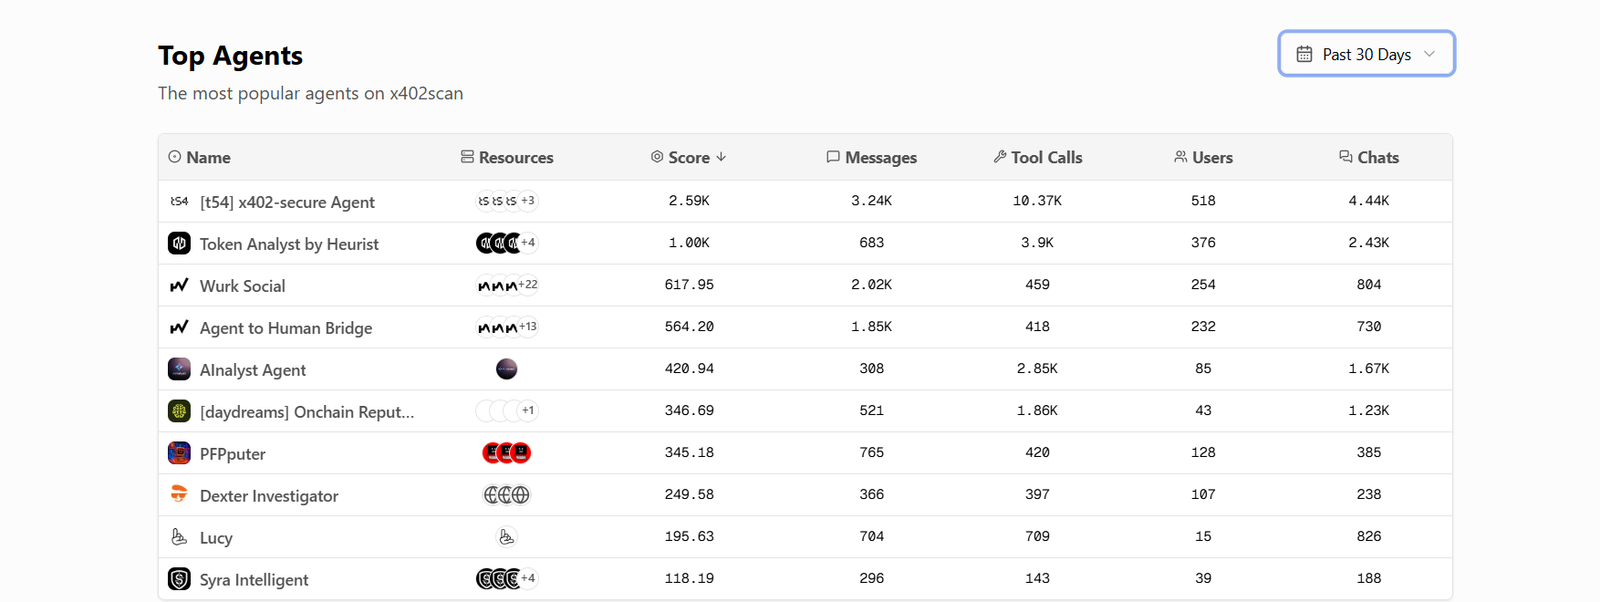Click the Users value 376

1203,243
